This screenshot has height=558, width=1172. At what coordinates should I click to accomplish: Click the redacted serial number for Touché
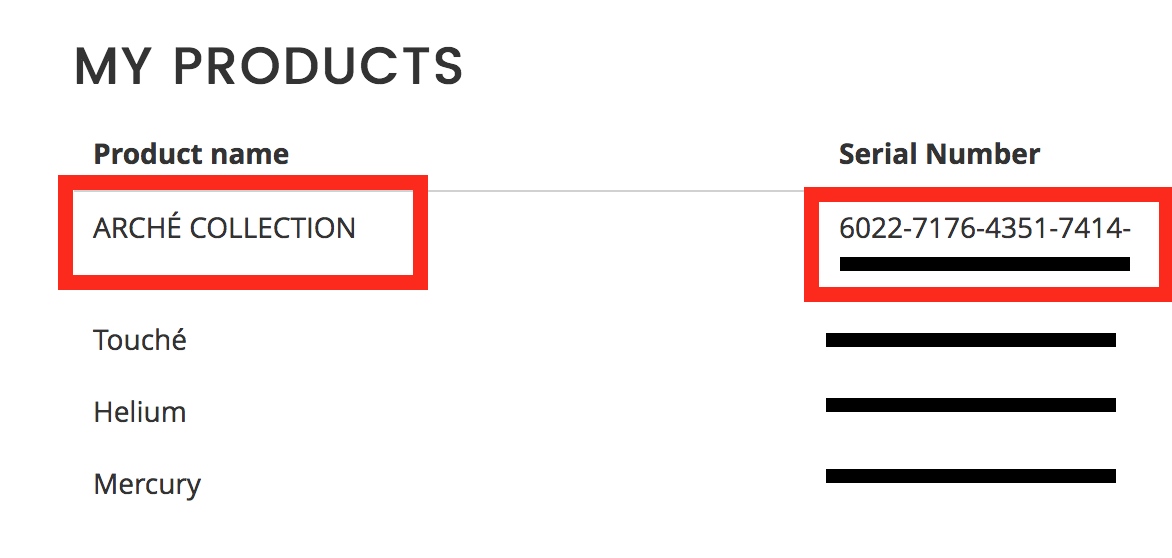pos(970,340)
